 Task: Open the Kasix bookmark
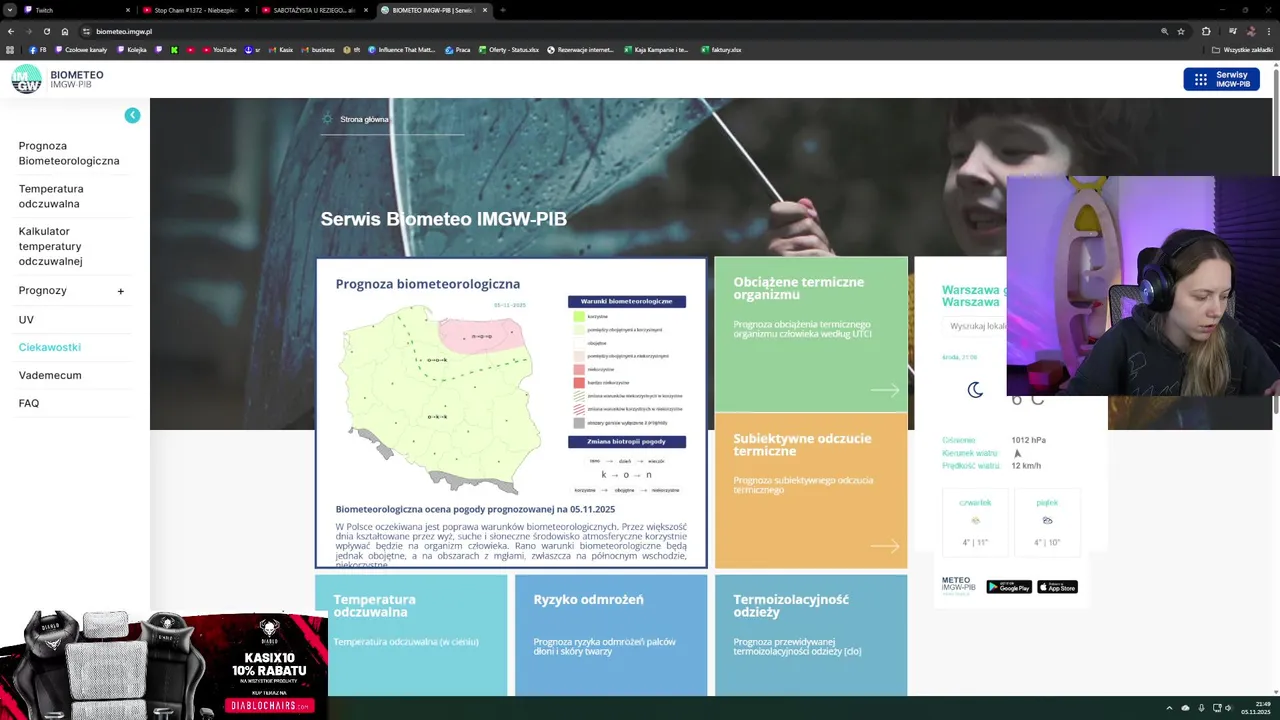click(x=280, y=50)
